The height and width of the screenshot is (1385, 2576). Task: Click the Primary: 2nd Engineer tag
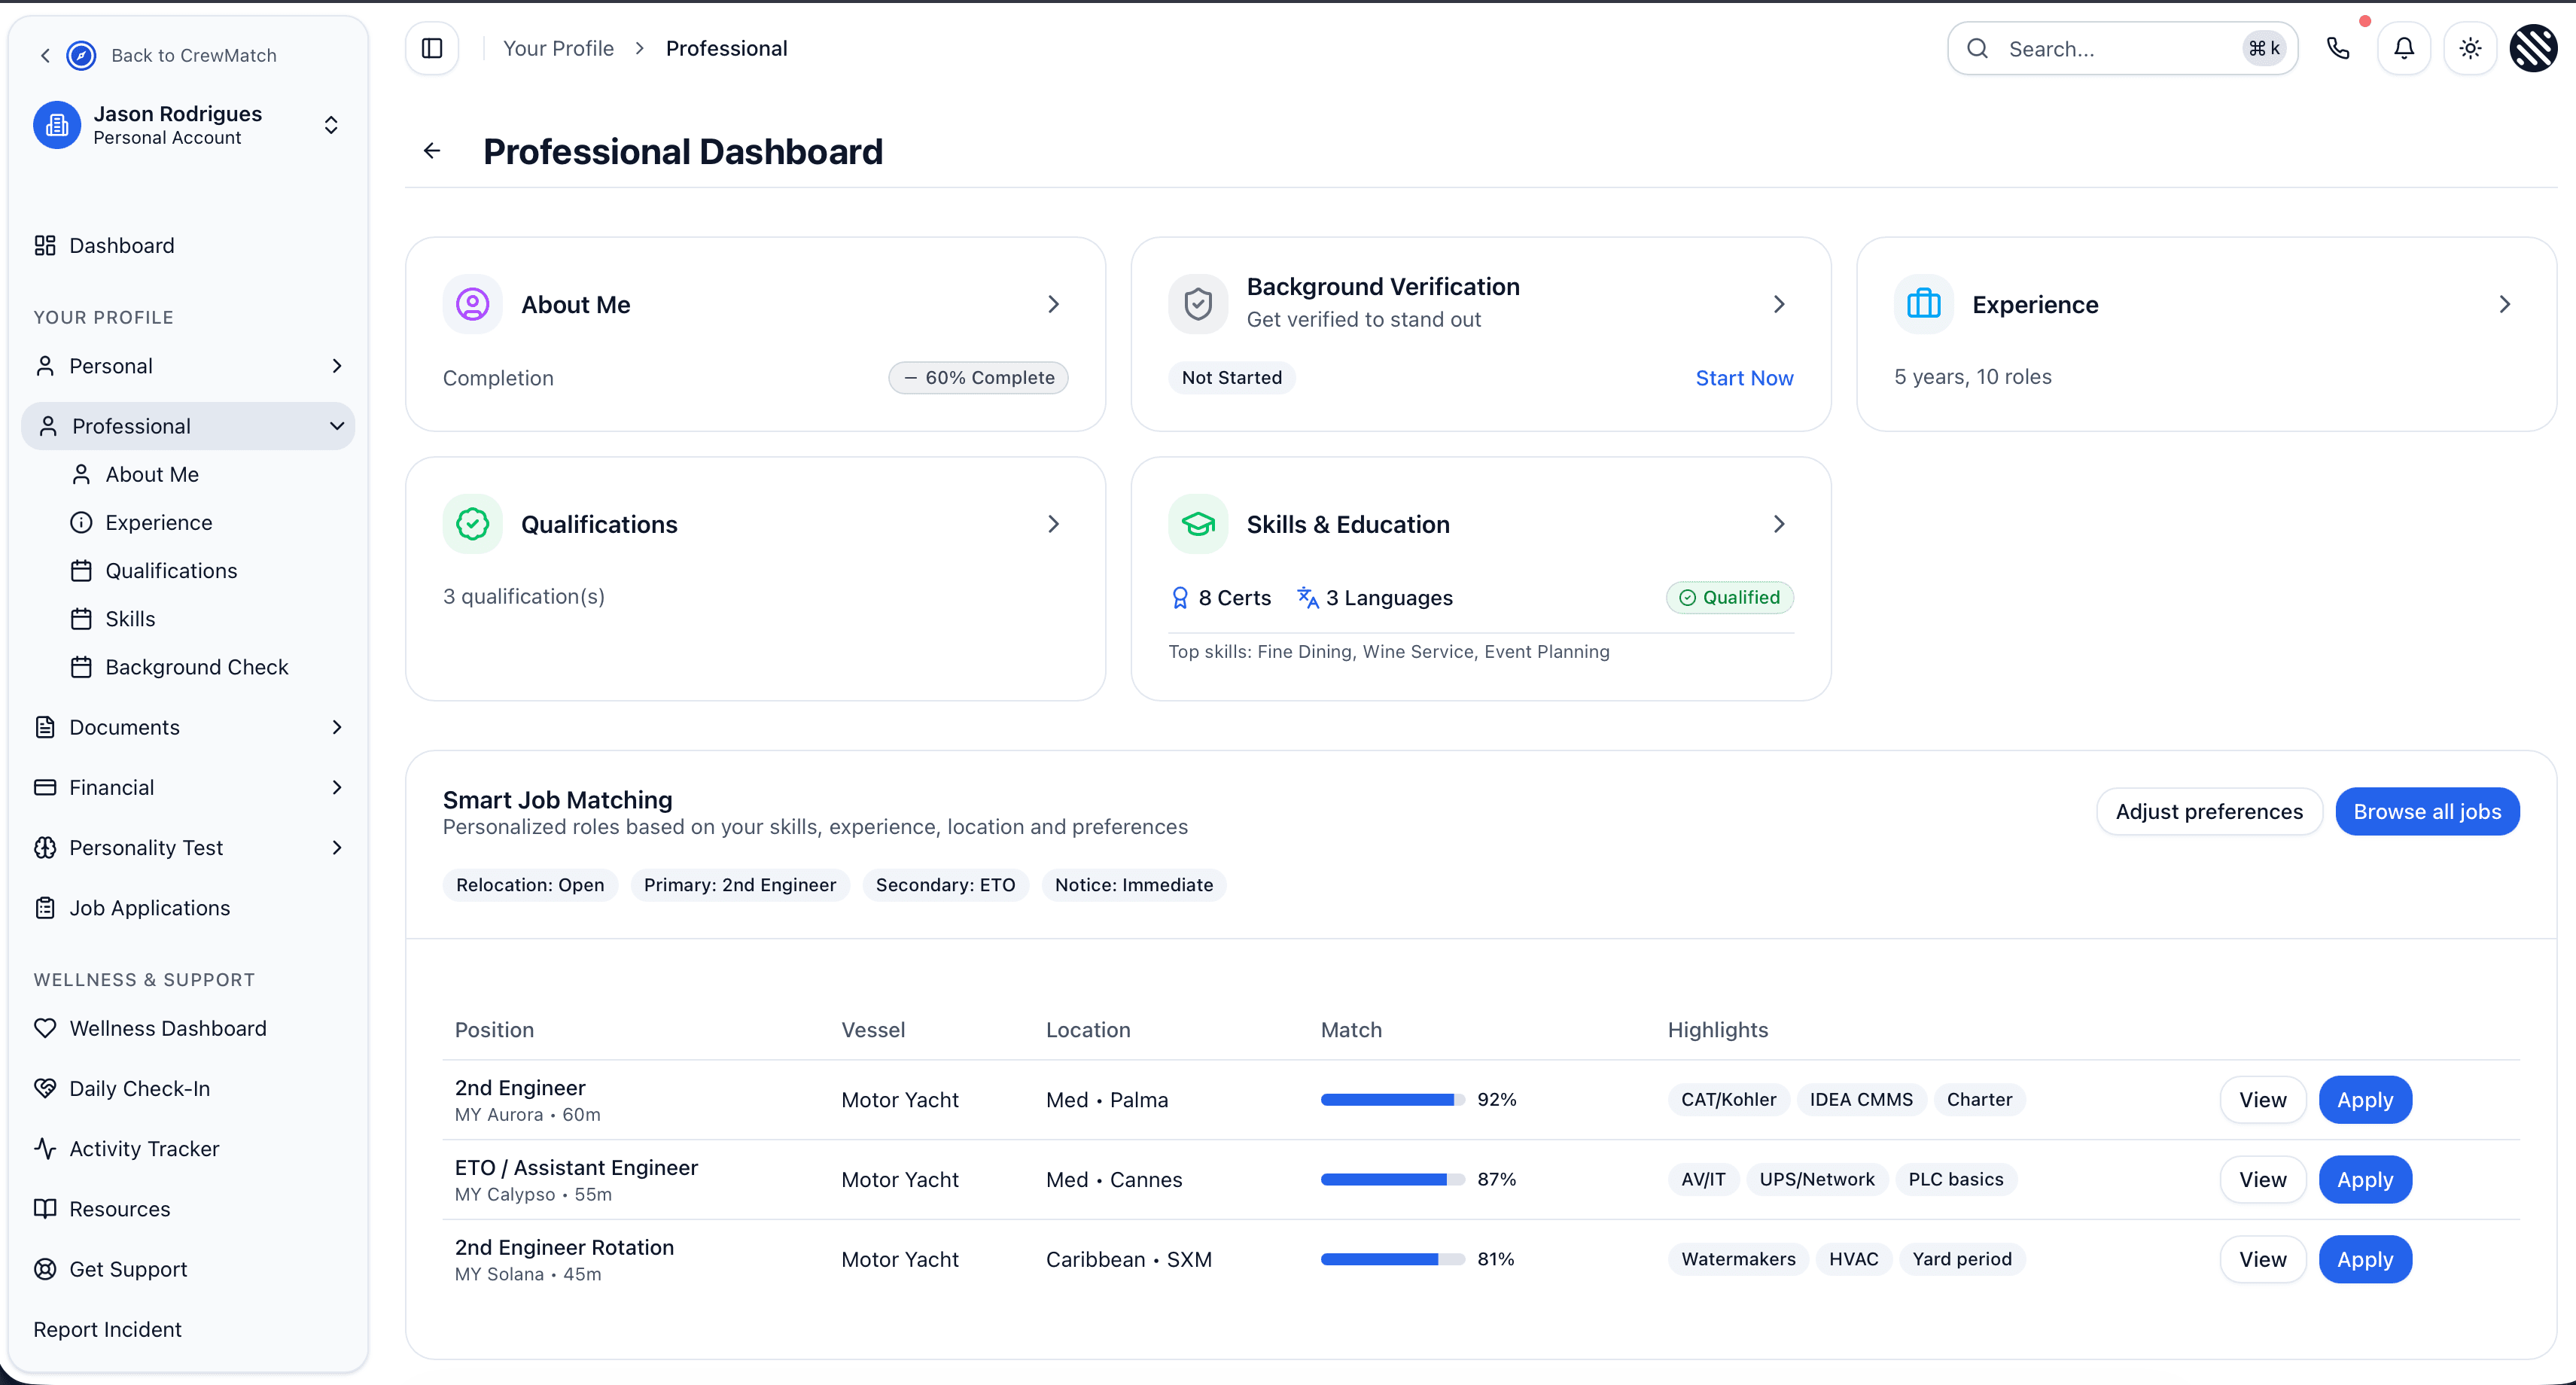click(740, 885)
